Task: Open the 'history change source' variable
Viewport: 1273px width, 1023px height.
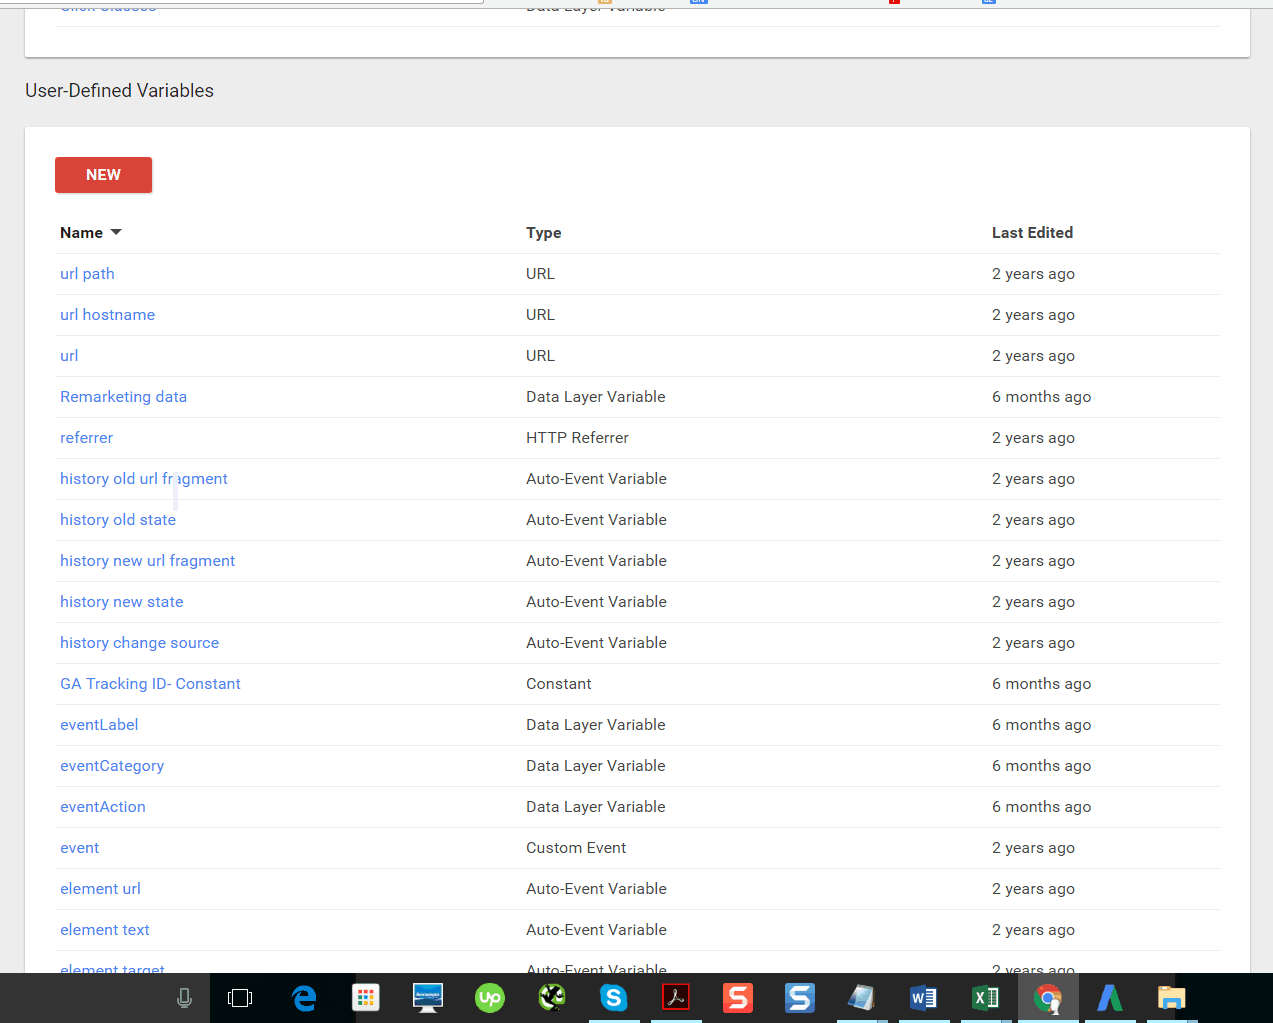Action: click(139, 643)
